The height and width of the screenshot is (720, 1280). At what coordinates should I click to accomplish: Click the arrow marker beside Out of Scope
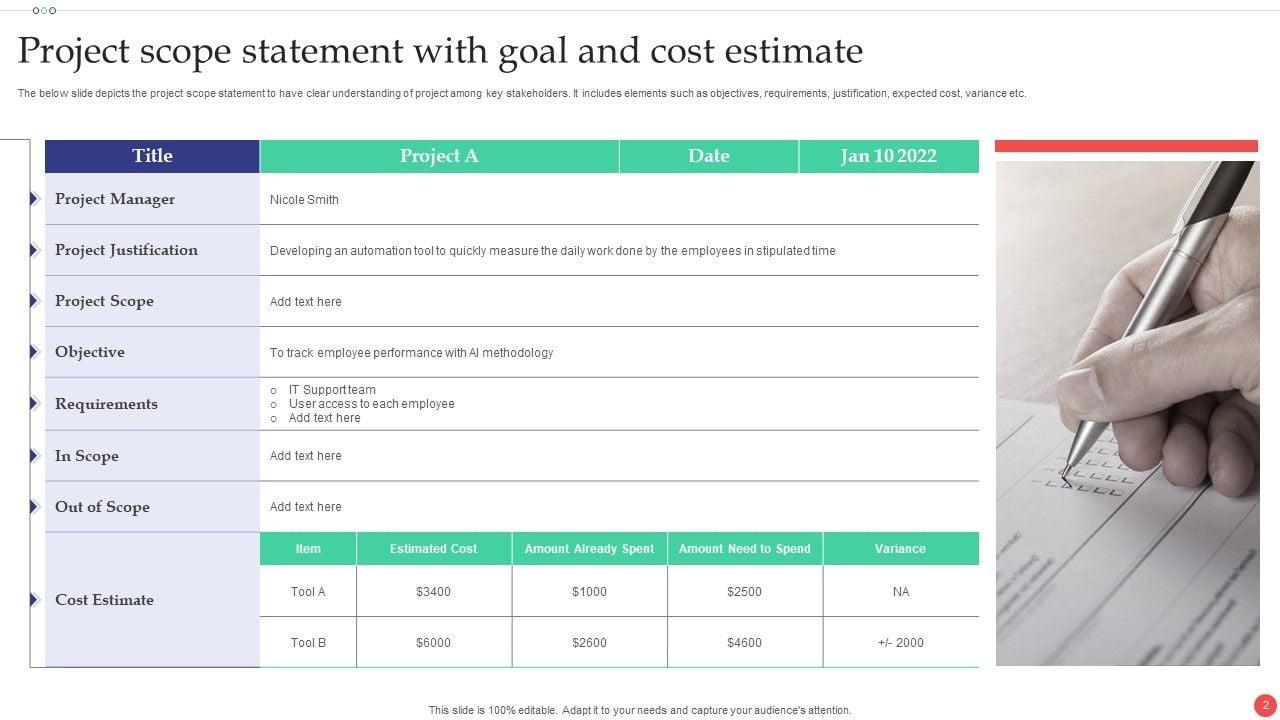point(34,507)
